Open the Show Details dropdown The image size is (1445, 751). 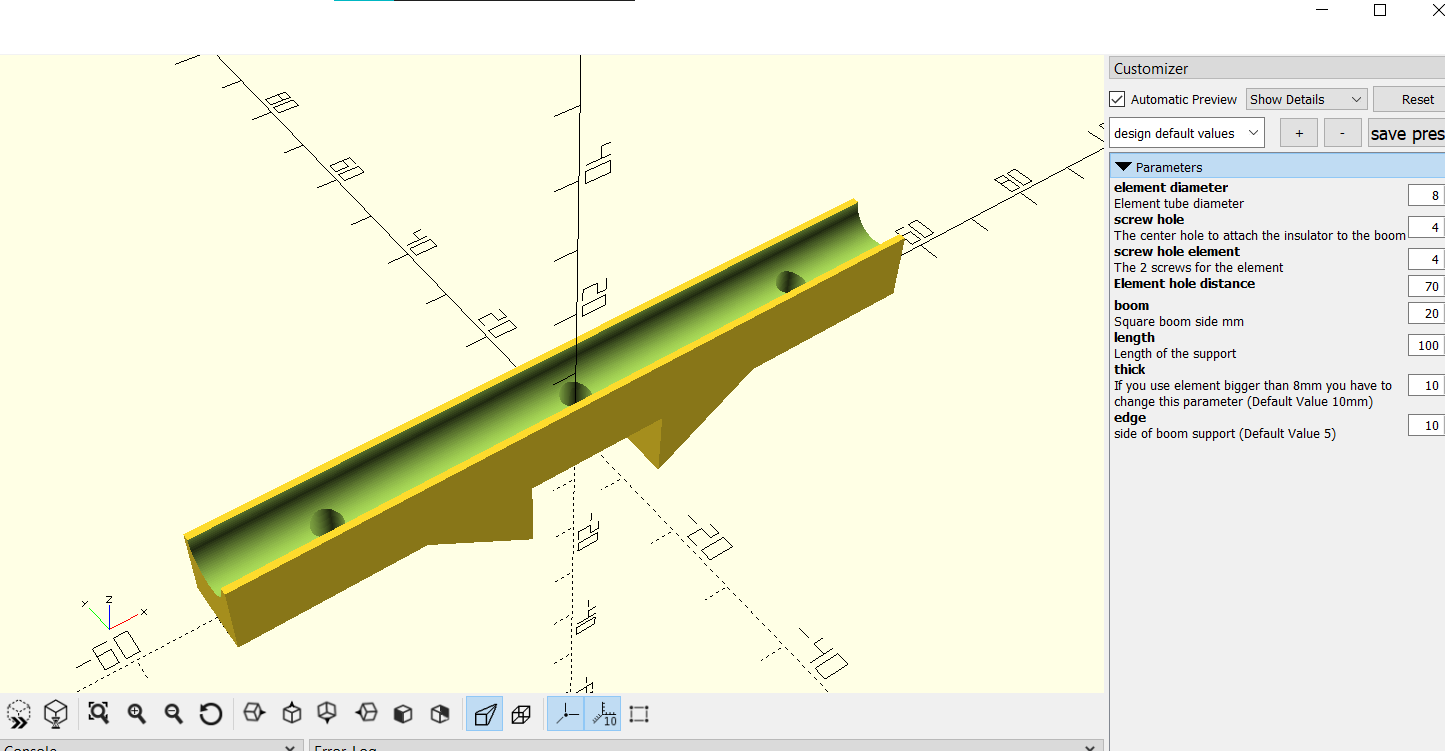coord(1306,99)
